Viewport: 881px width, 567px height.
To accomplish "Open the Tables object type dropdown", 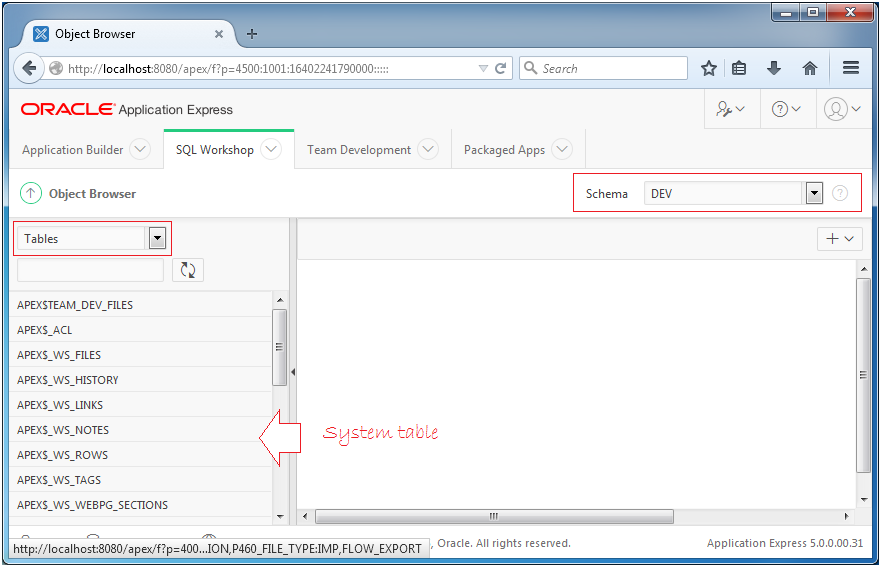I will coord(92,238).
